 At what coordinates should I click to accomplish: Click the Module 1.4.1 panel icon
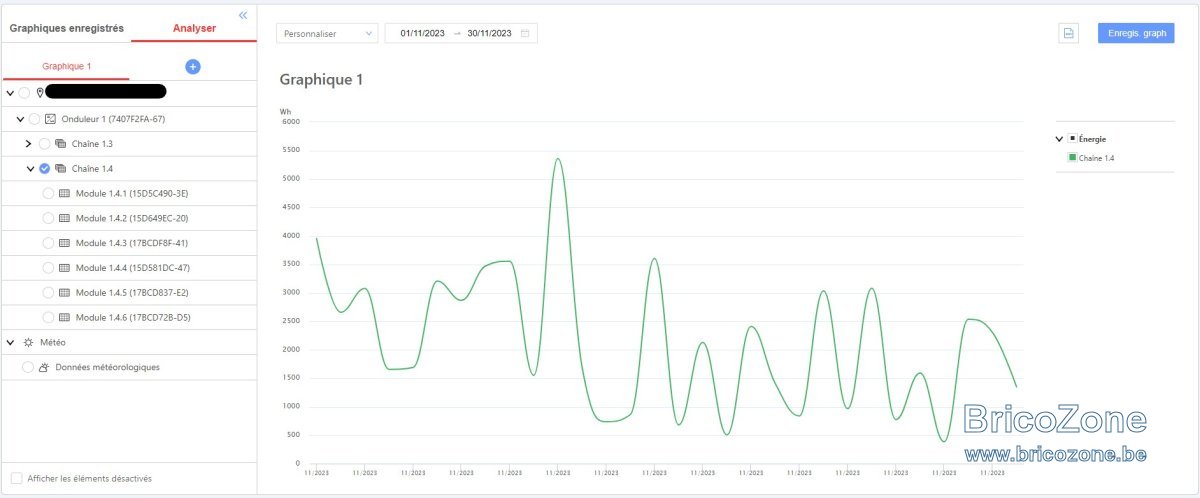point(65,193)
